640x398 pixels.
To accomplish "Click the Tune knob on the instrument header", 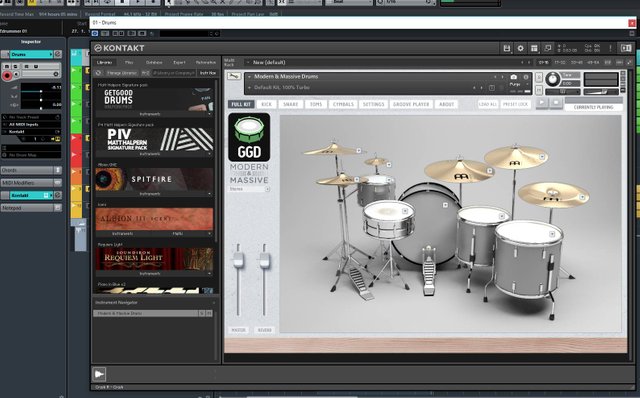I will [553, 79].
